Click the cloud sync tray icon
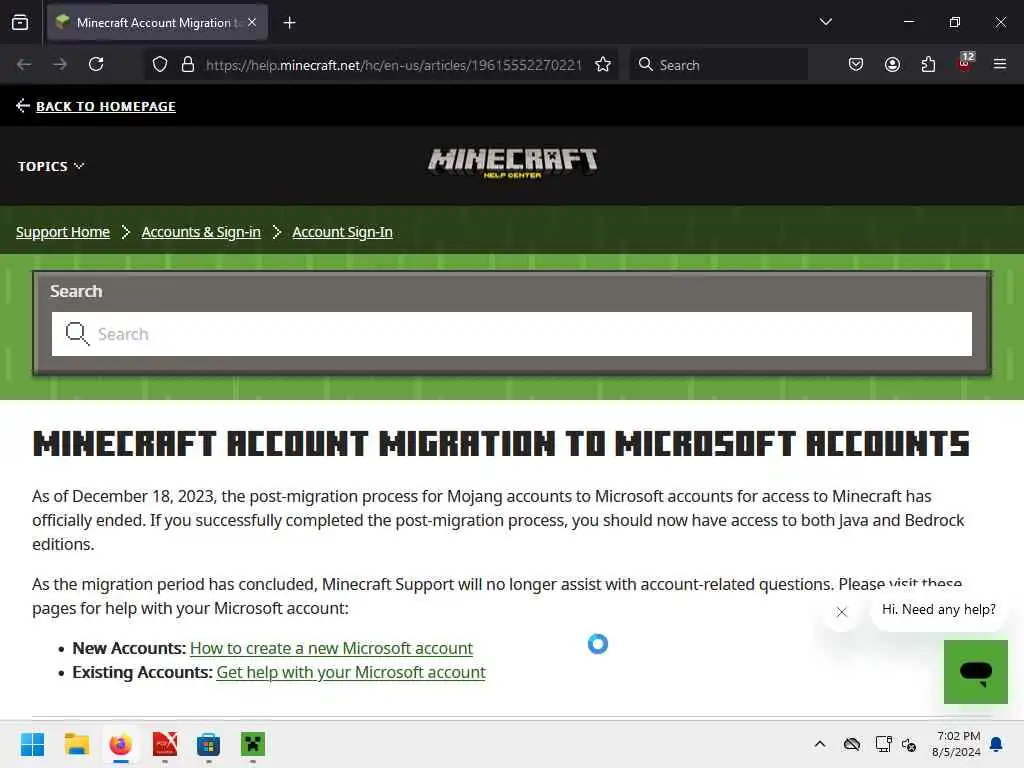Image resolution: width=1024 pixels, height=768 pixels. [x=852, y=744]
